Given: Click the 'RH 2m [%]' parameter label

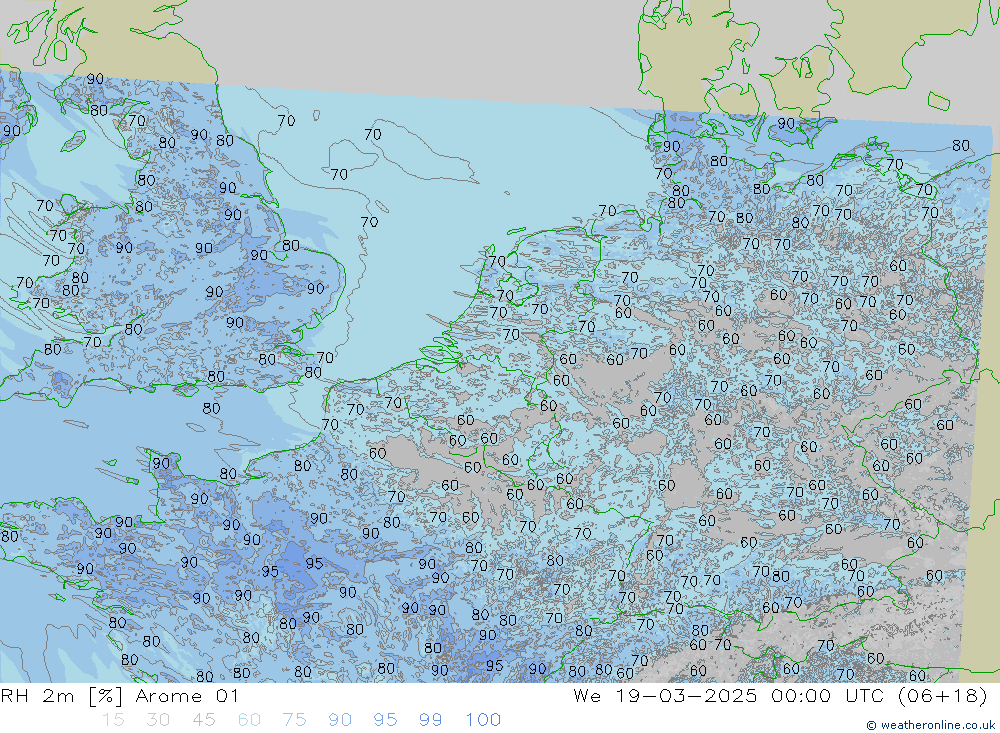Looking at the screenshot, I should coord(61,696).
